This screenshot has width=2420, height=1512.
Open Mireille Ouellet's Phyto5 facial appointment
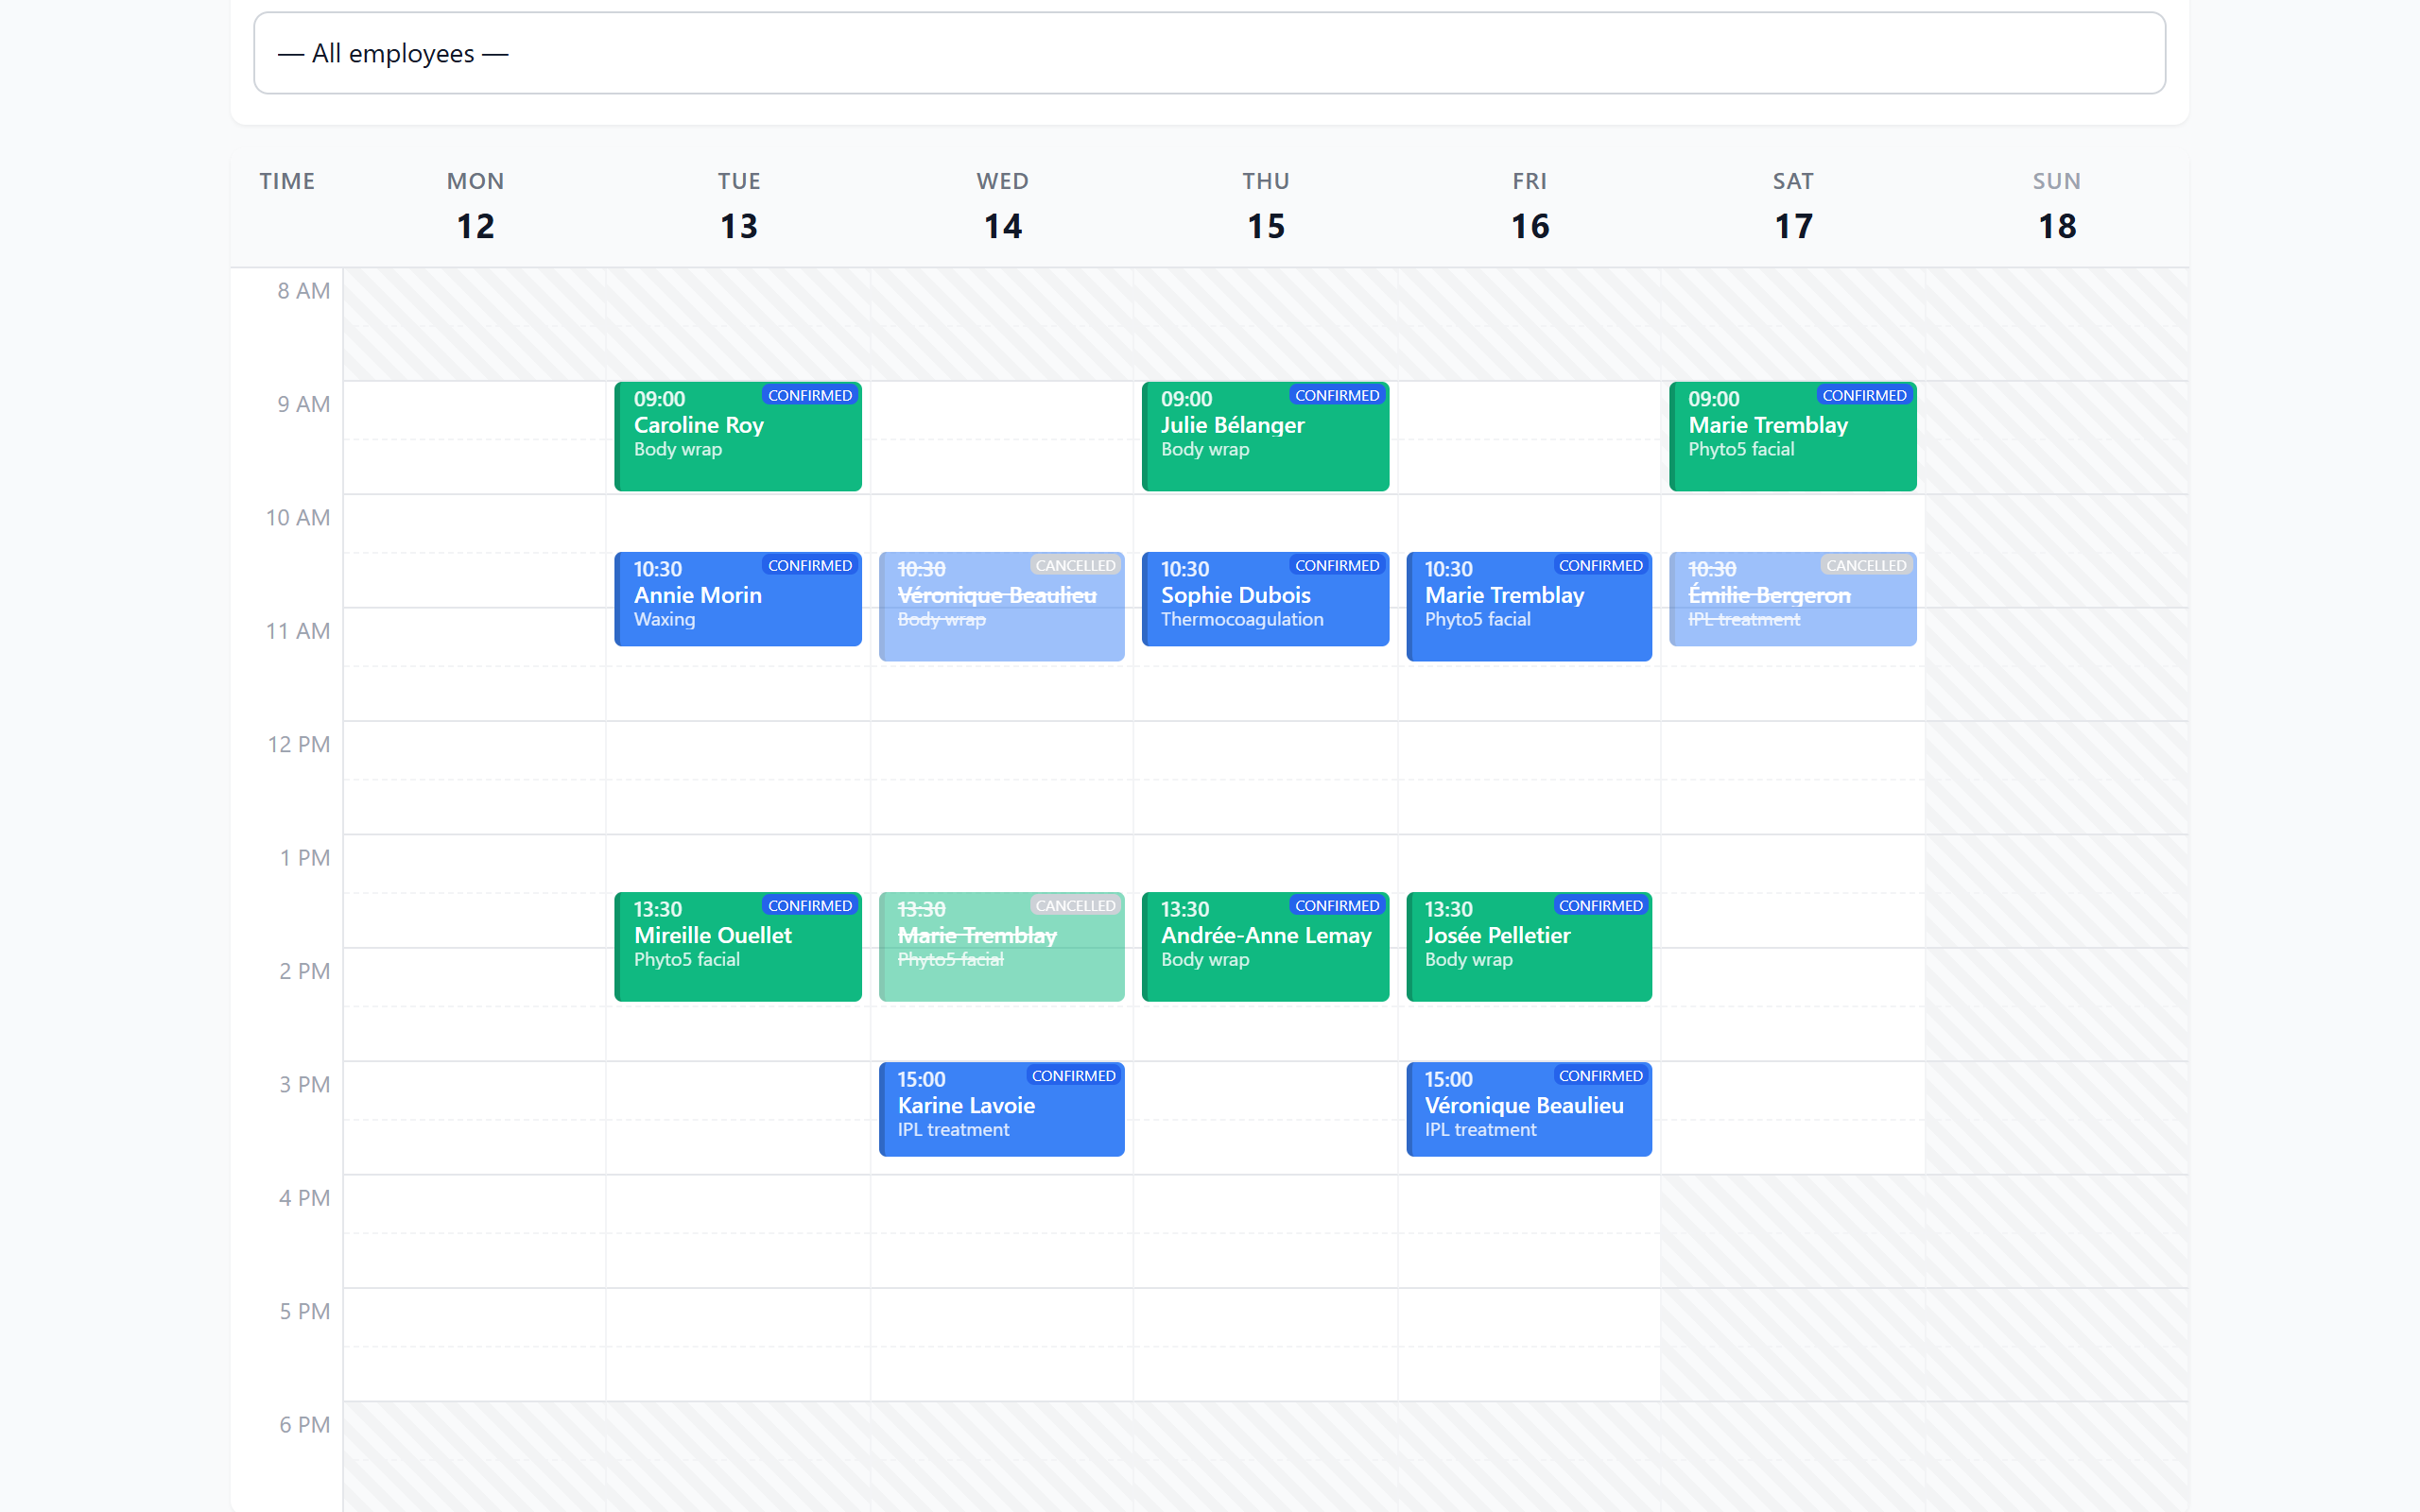738,946
